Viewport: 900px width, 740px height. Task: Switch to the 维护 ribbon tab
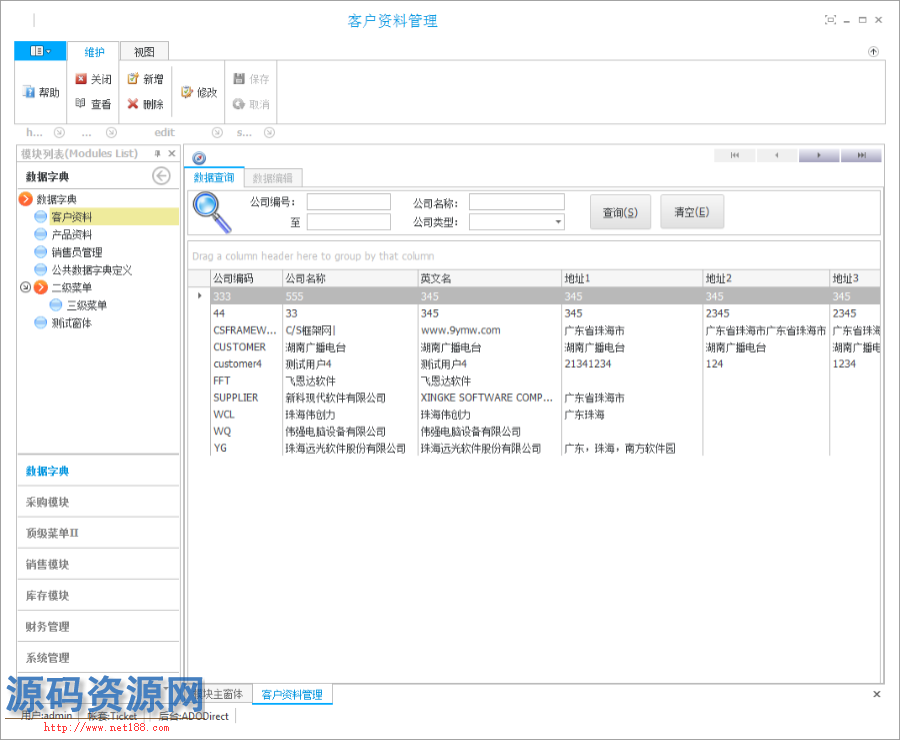[x=94, y=52]
